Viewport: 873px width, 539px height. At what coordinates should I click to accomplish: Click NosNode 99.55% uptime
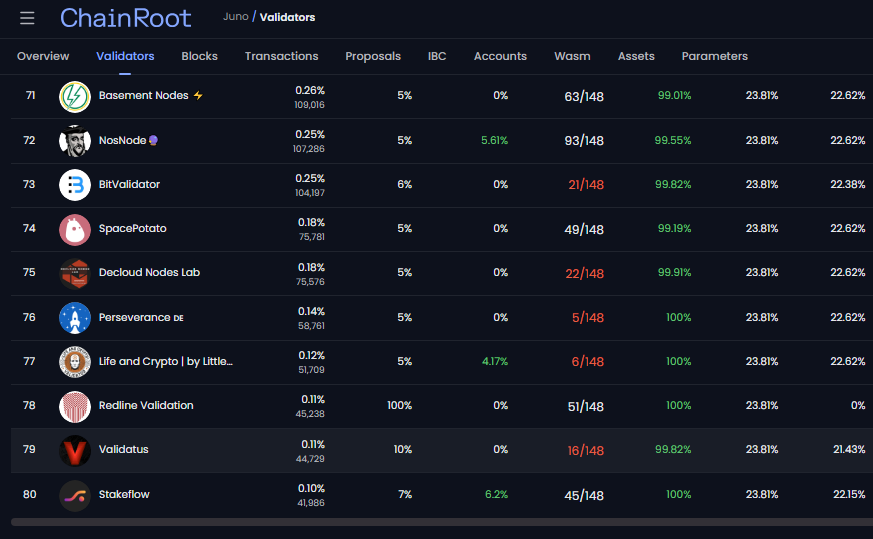pyautogui.click(x=673, y=140)
